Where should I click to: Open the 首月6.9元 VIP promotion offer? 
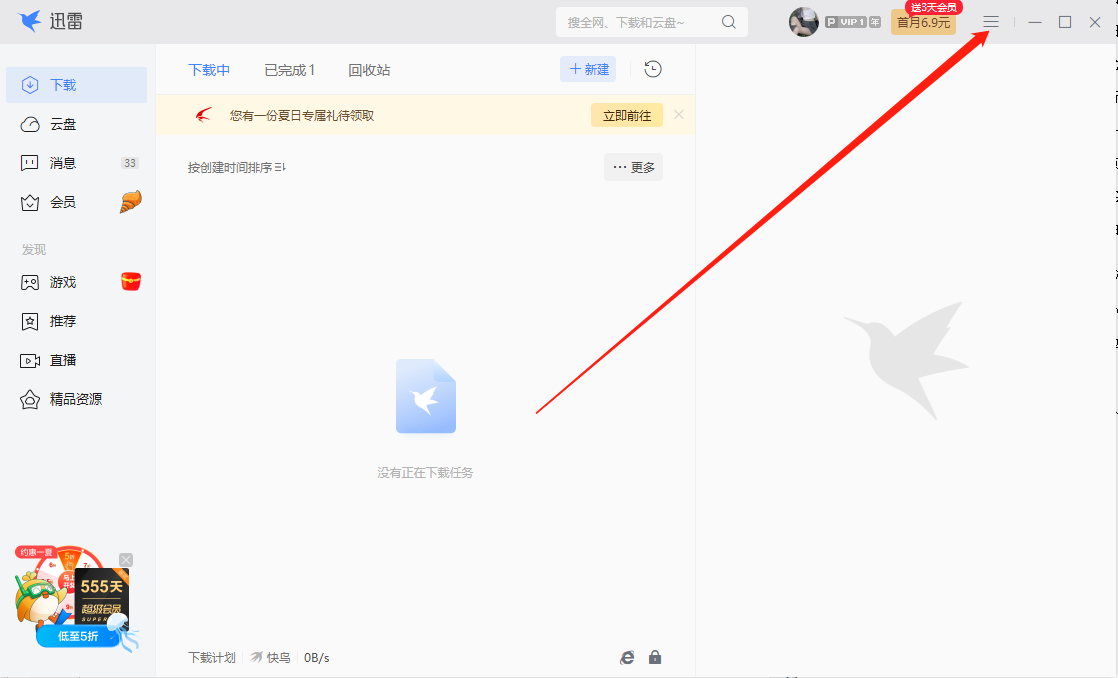click(x=922, y=22)
